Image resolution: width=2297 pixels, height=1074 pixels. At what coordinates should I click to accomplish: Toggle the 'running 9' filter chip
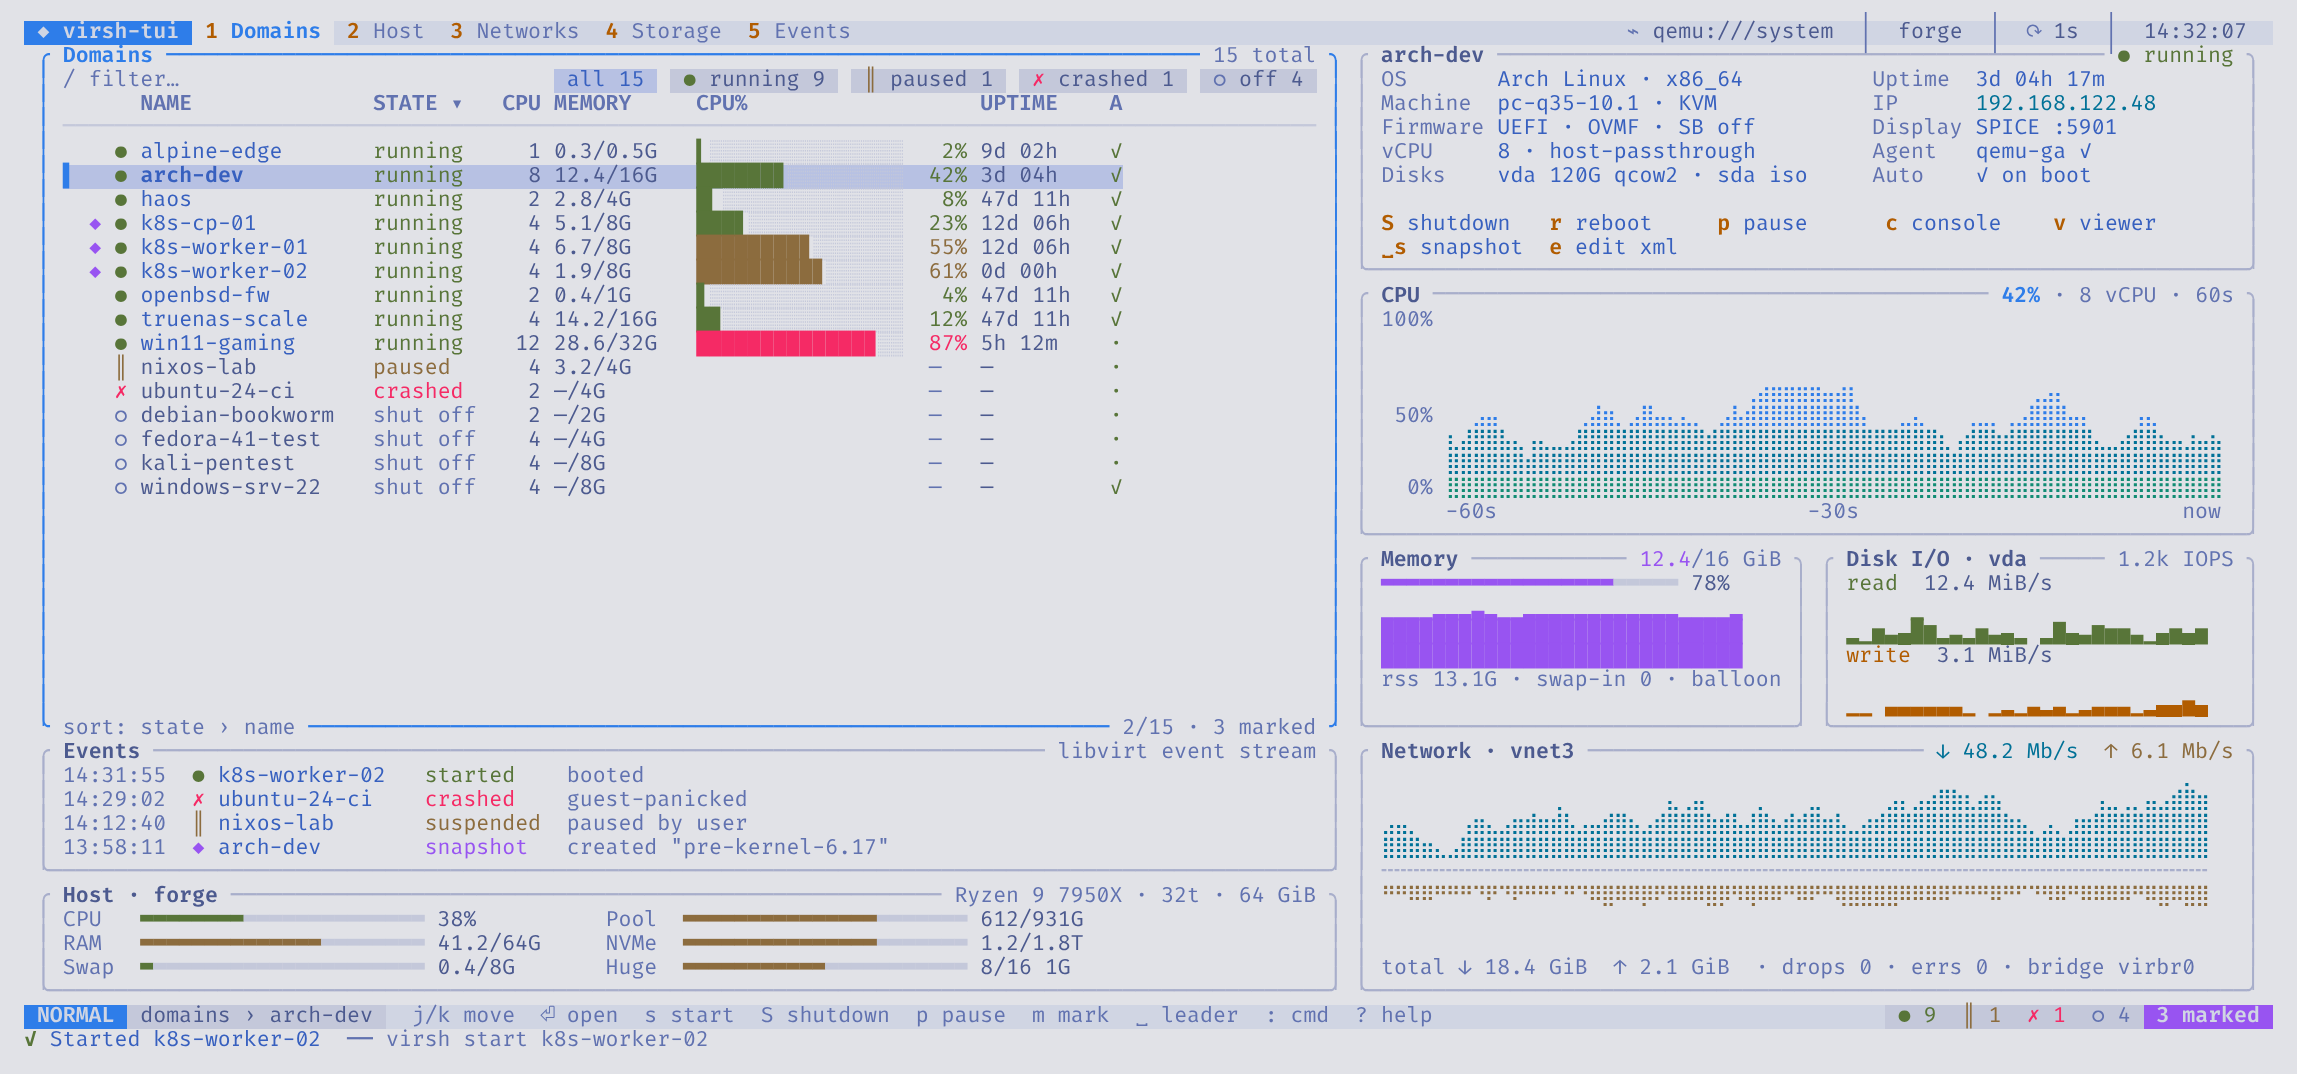tap(754, 79)
